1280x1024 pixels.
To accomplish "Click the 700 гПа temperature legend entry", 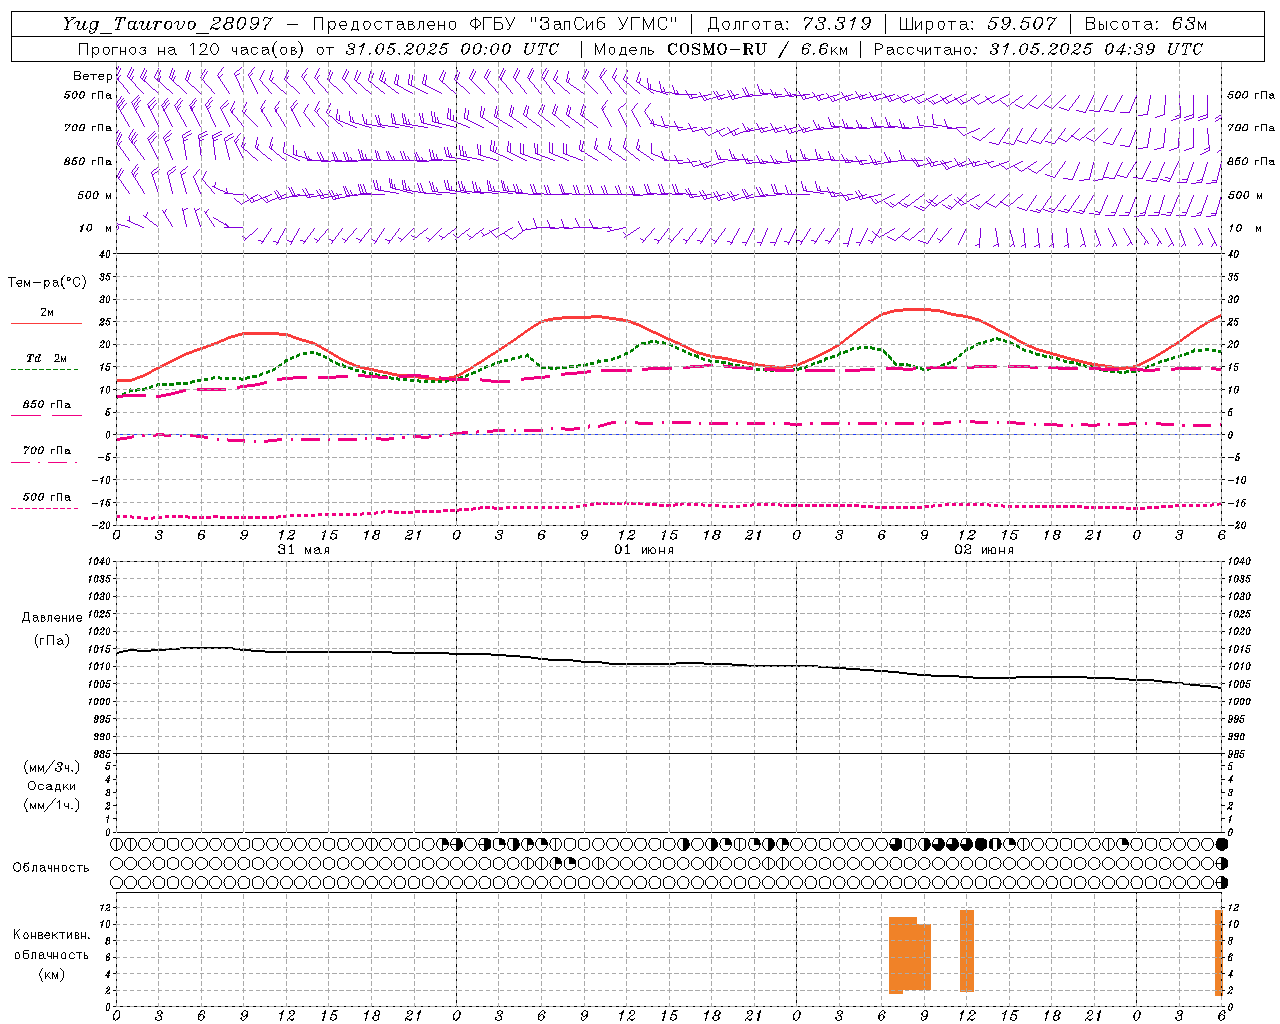I will pyautogui.click(x=46, y=451).
